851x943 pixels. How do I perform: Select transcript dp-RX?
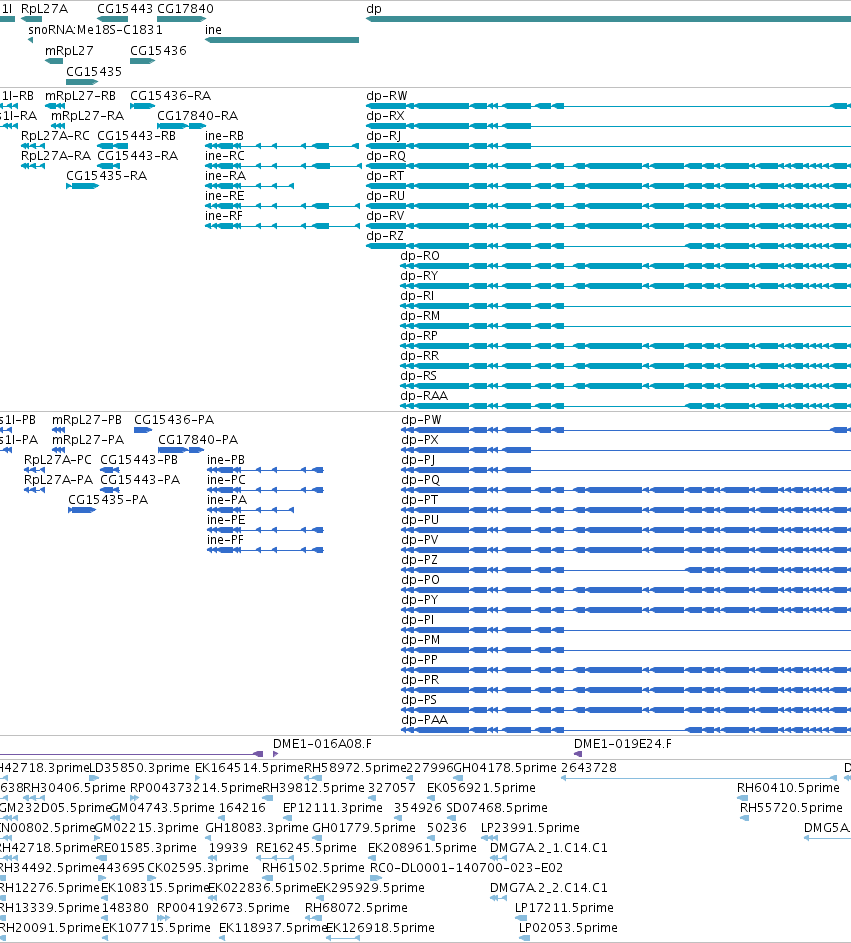click(x=386, y=115)
